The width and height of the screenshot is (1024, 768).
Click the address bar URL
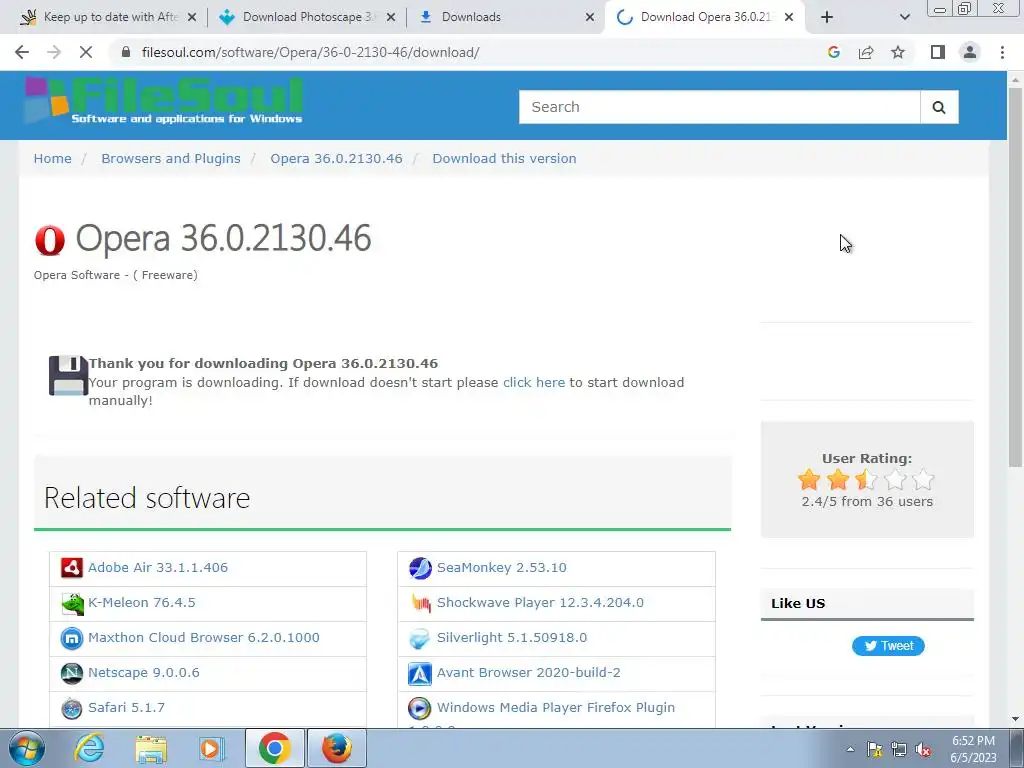pos(310,52)
